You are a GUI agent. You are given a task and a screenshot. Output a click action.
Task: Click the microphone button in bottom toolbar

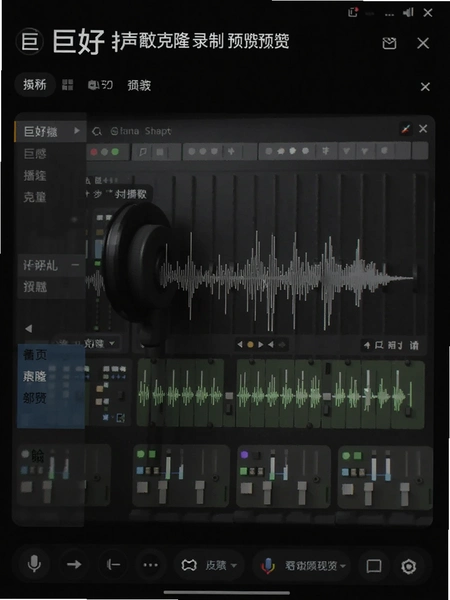[34, 564]
